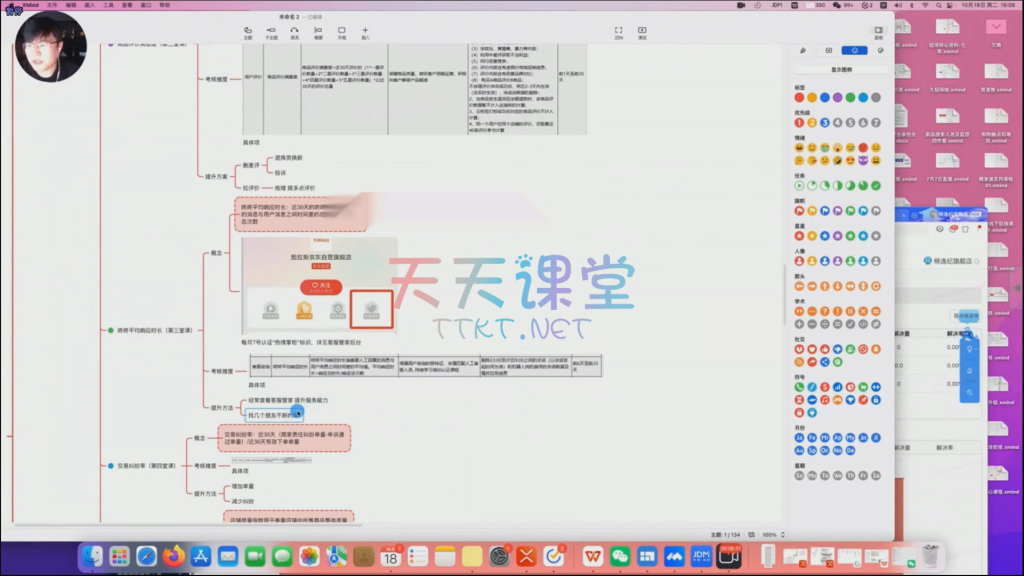Image resolution: width=1024 pixels, height=576 pixels.
Task: Switch to the Markers tab in sidebar
Action: [854, 50]
